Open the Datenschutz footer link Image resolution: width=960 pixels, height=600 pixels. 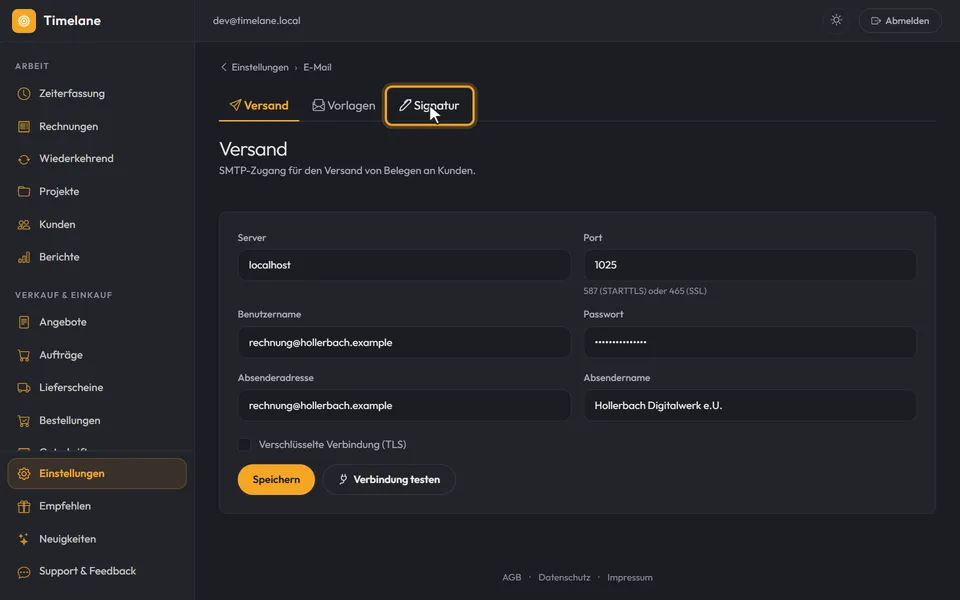[564, 577]
